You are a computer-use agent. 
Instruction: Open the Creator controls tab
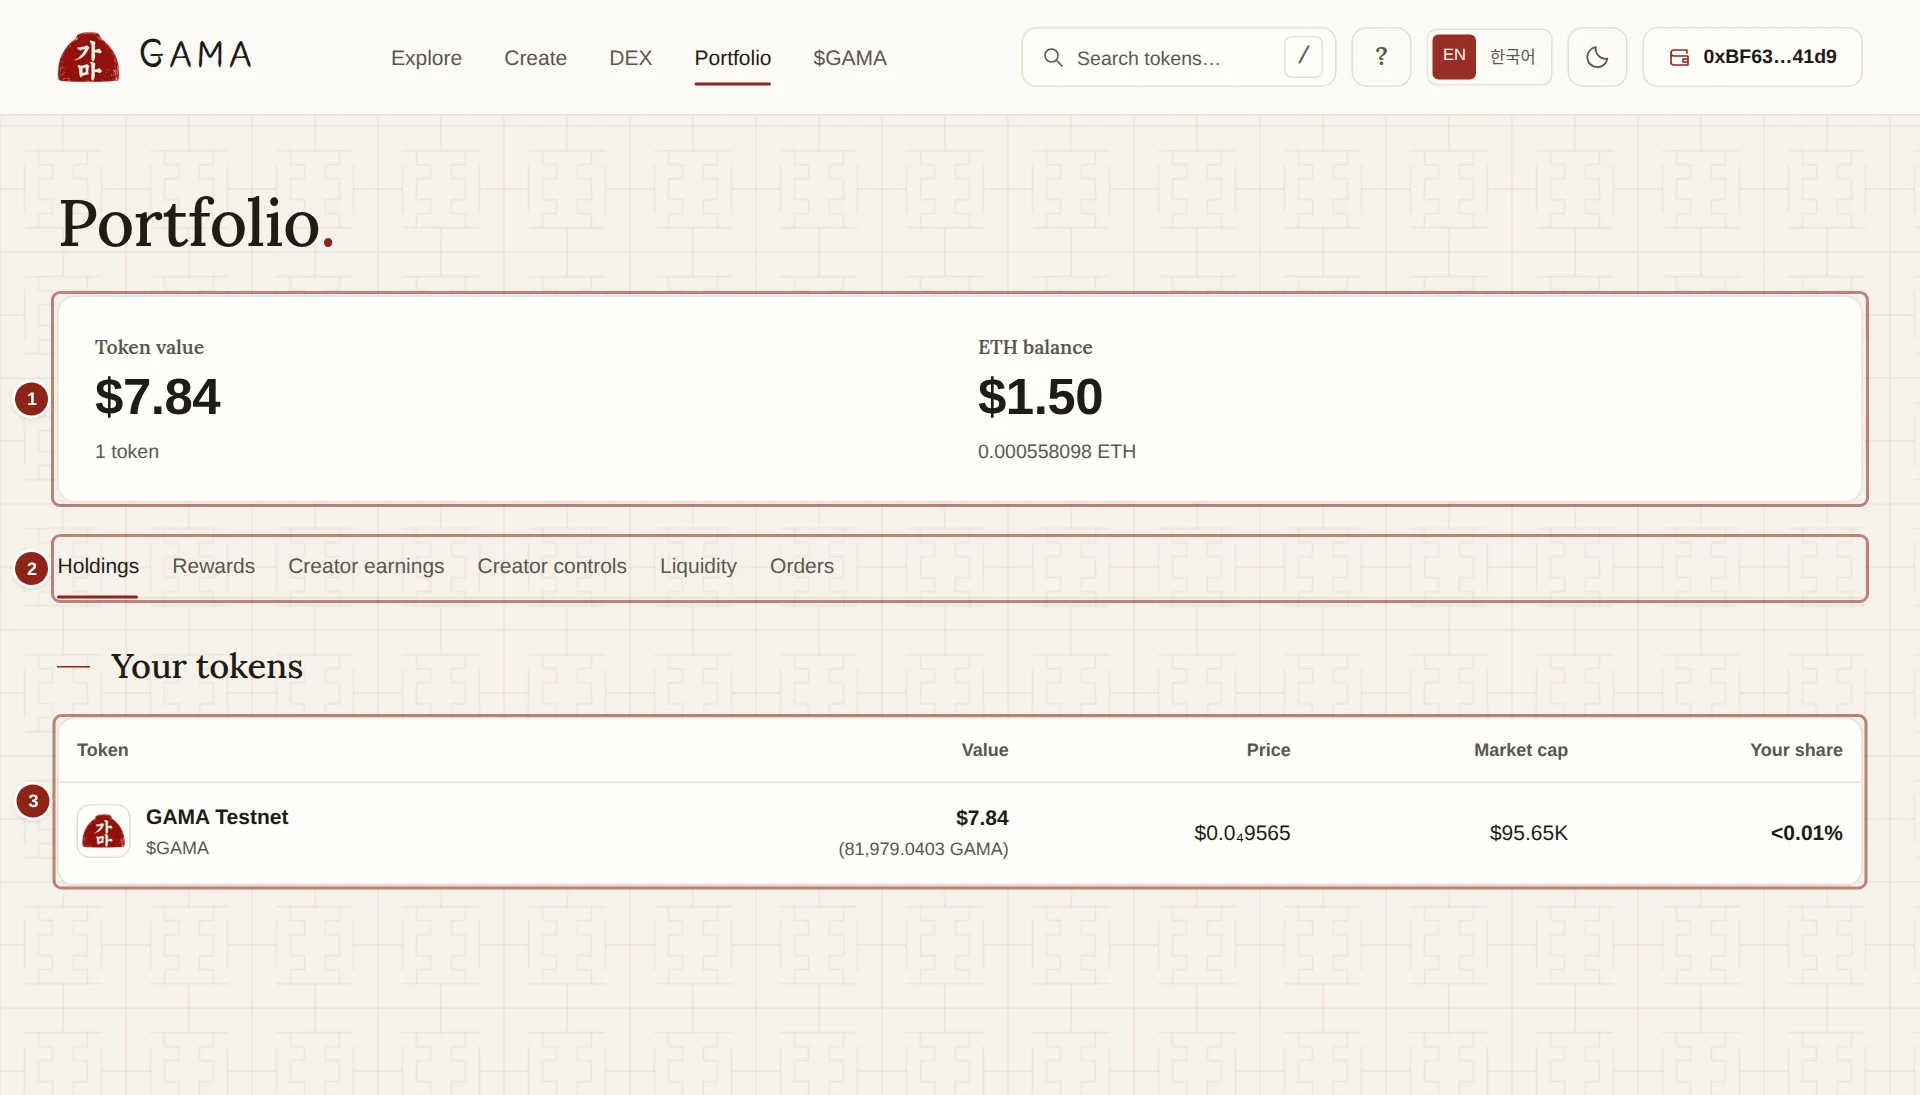click(x=552, y=566)
